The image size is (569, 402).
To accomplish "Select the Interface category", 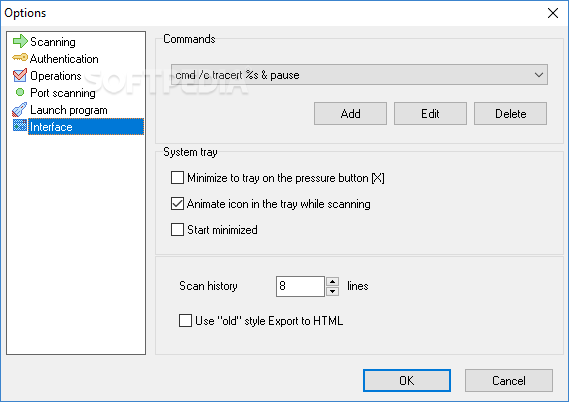I will tap(86, 127).
